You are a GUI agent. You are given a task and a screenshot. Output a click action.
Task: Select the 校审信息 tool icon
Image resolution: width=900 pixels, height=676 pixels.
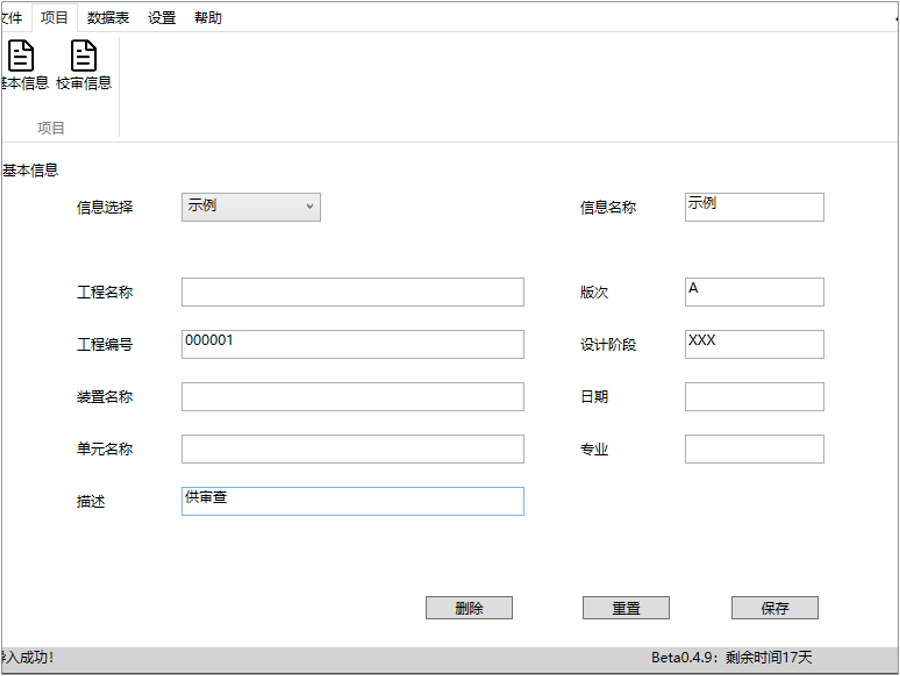click(x=83, y=60)
